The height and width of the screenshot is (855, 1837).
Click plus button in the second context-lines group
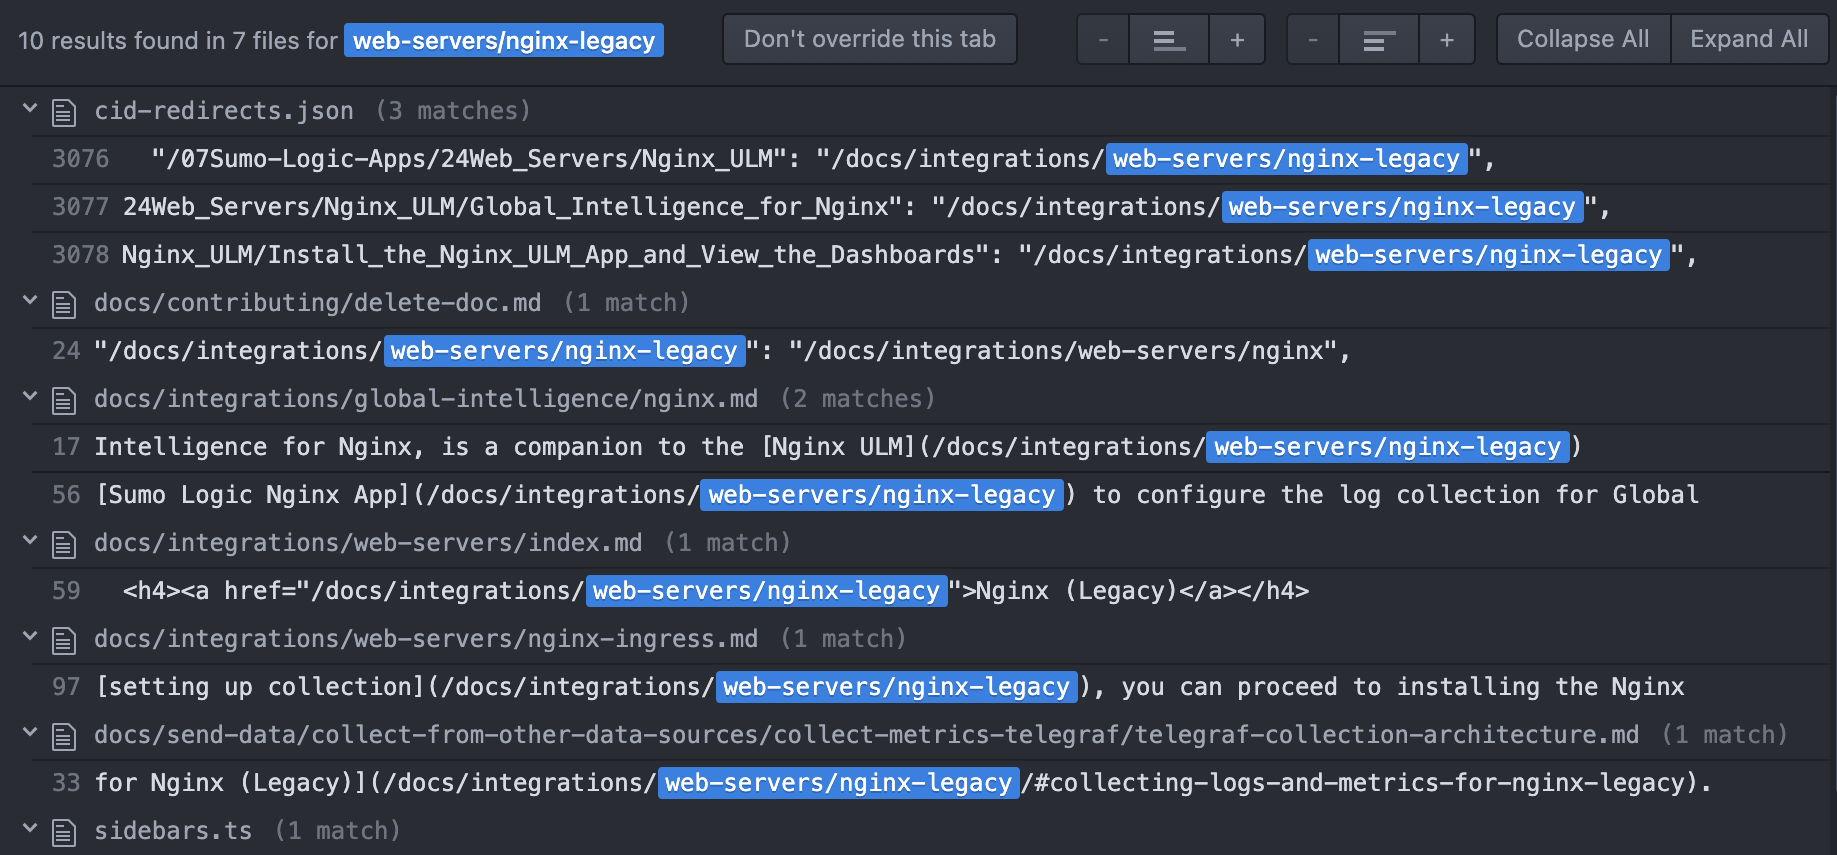[x=1446, y=40]
